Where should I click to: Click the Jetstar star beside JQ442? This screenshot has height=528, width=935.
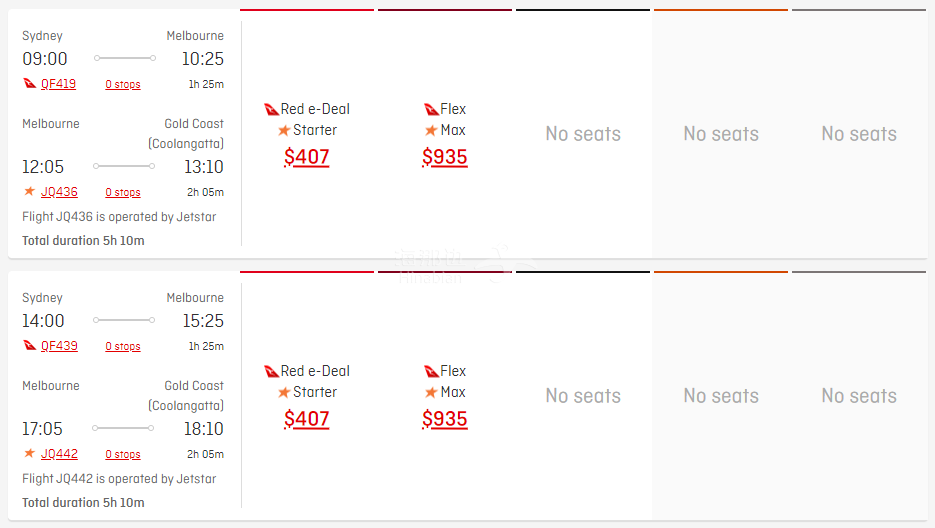29,454
